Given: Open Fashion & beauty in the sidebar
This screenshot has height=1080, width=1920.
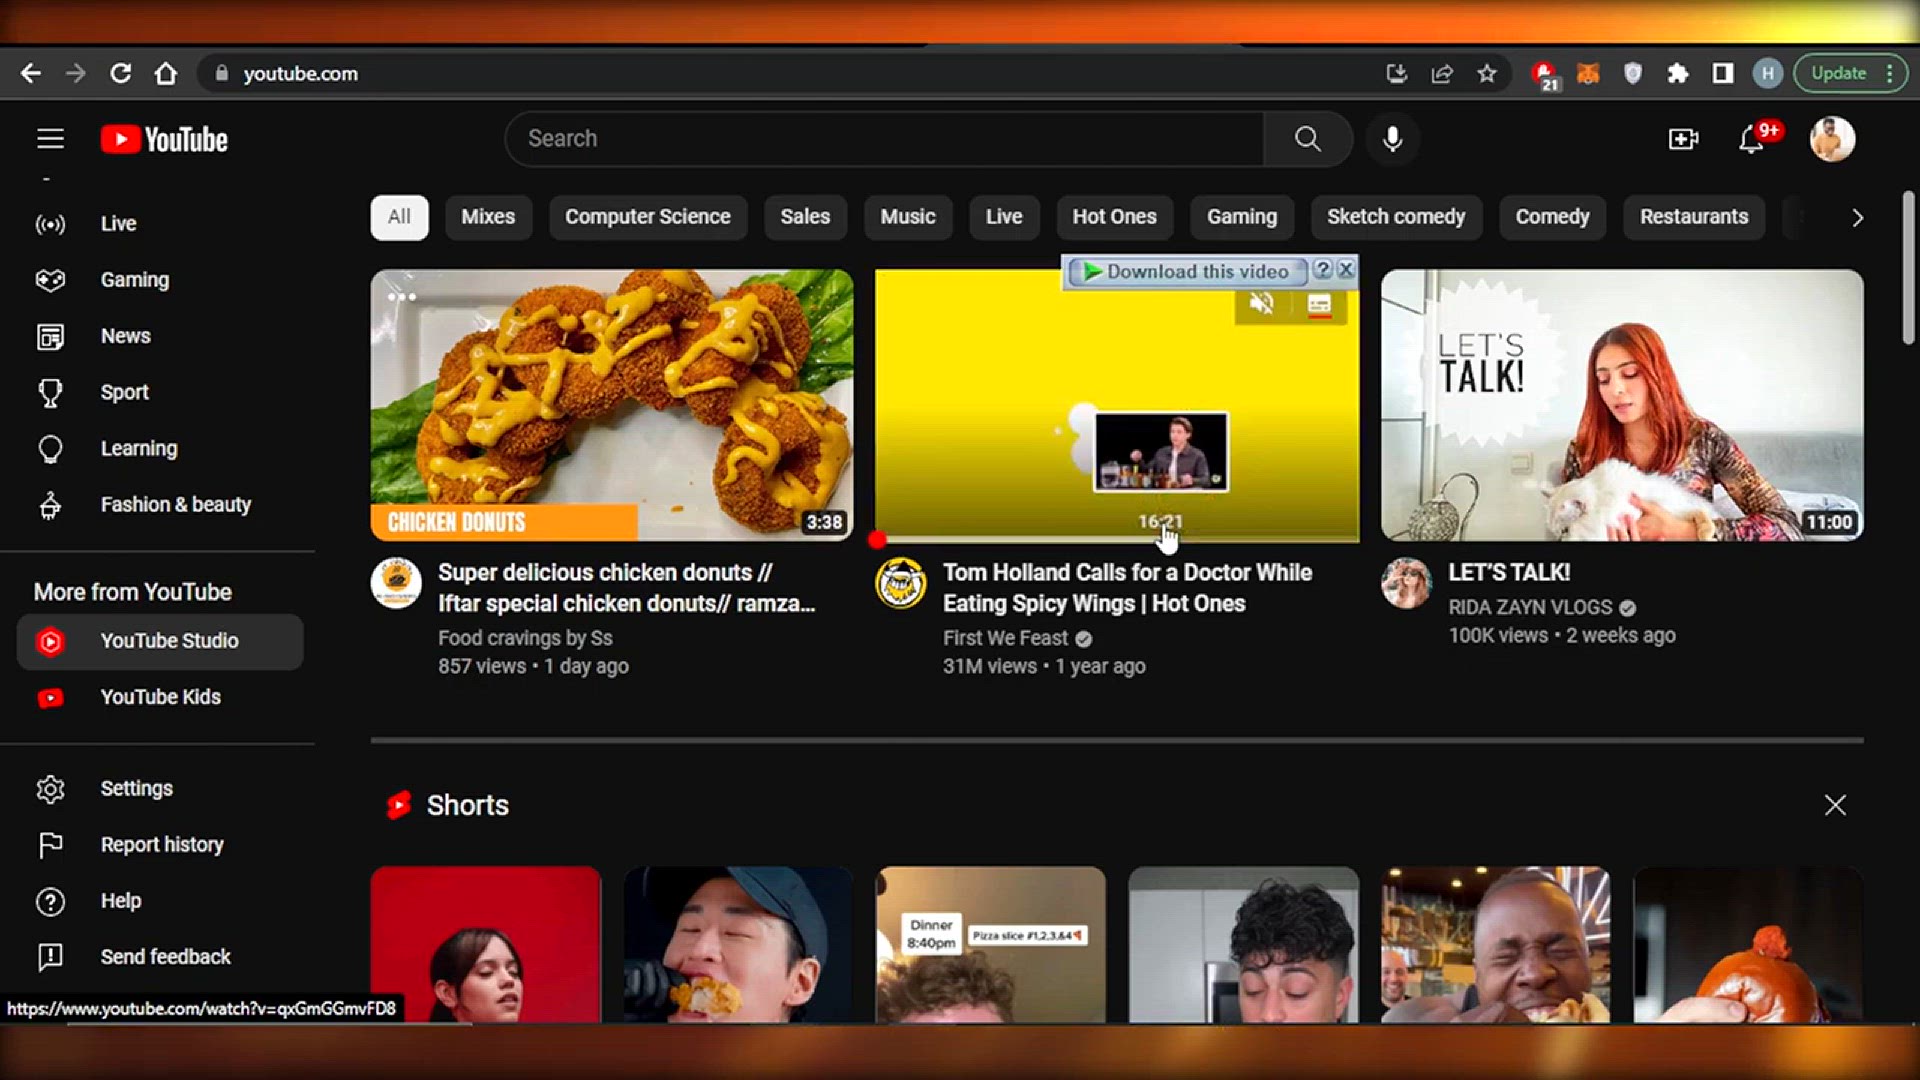Looking at the screenshot, I should pyautogui.click(x=160, y=505).
